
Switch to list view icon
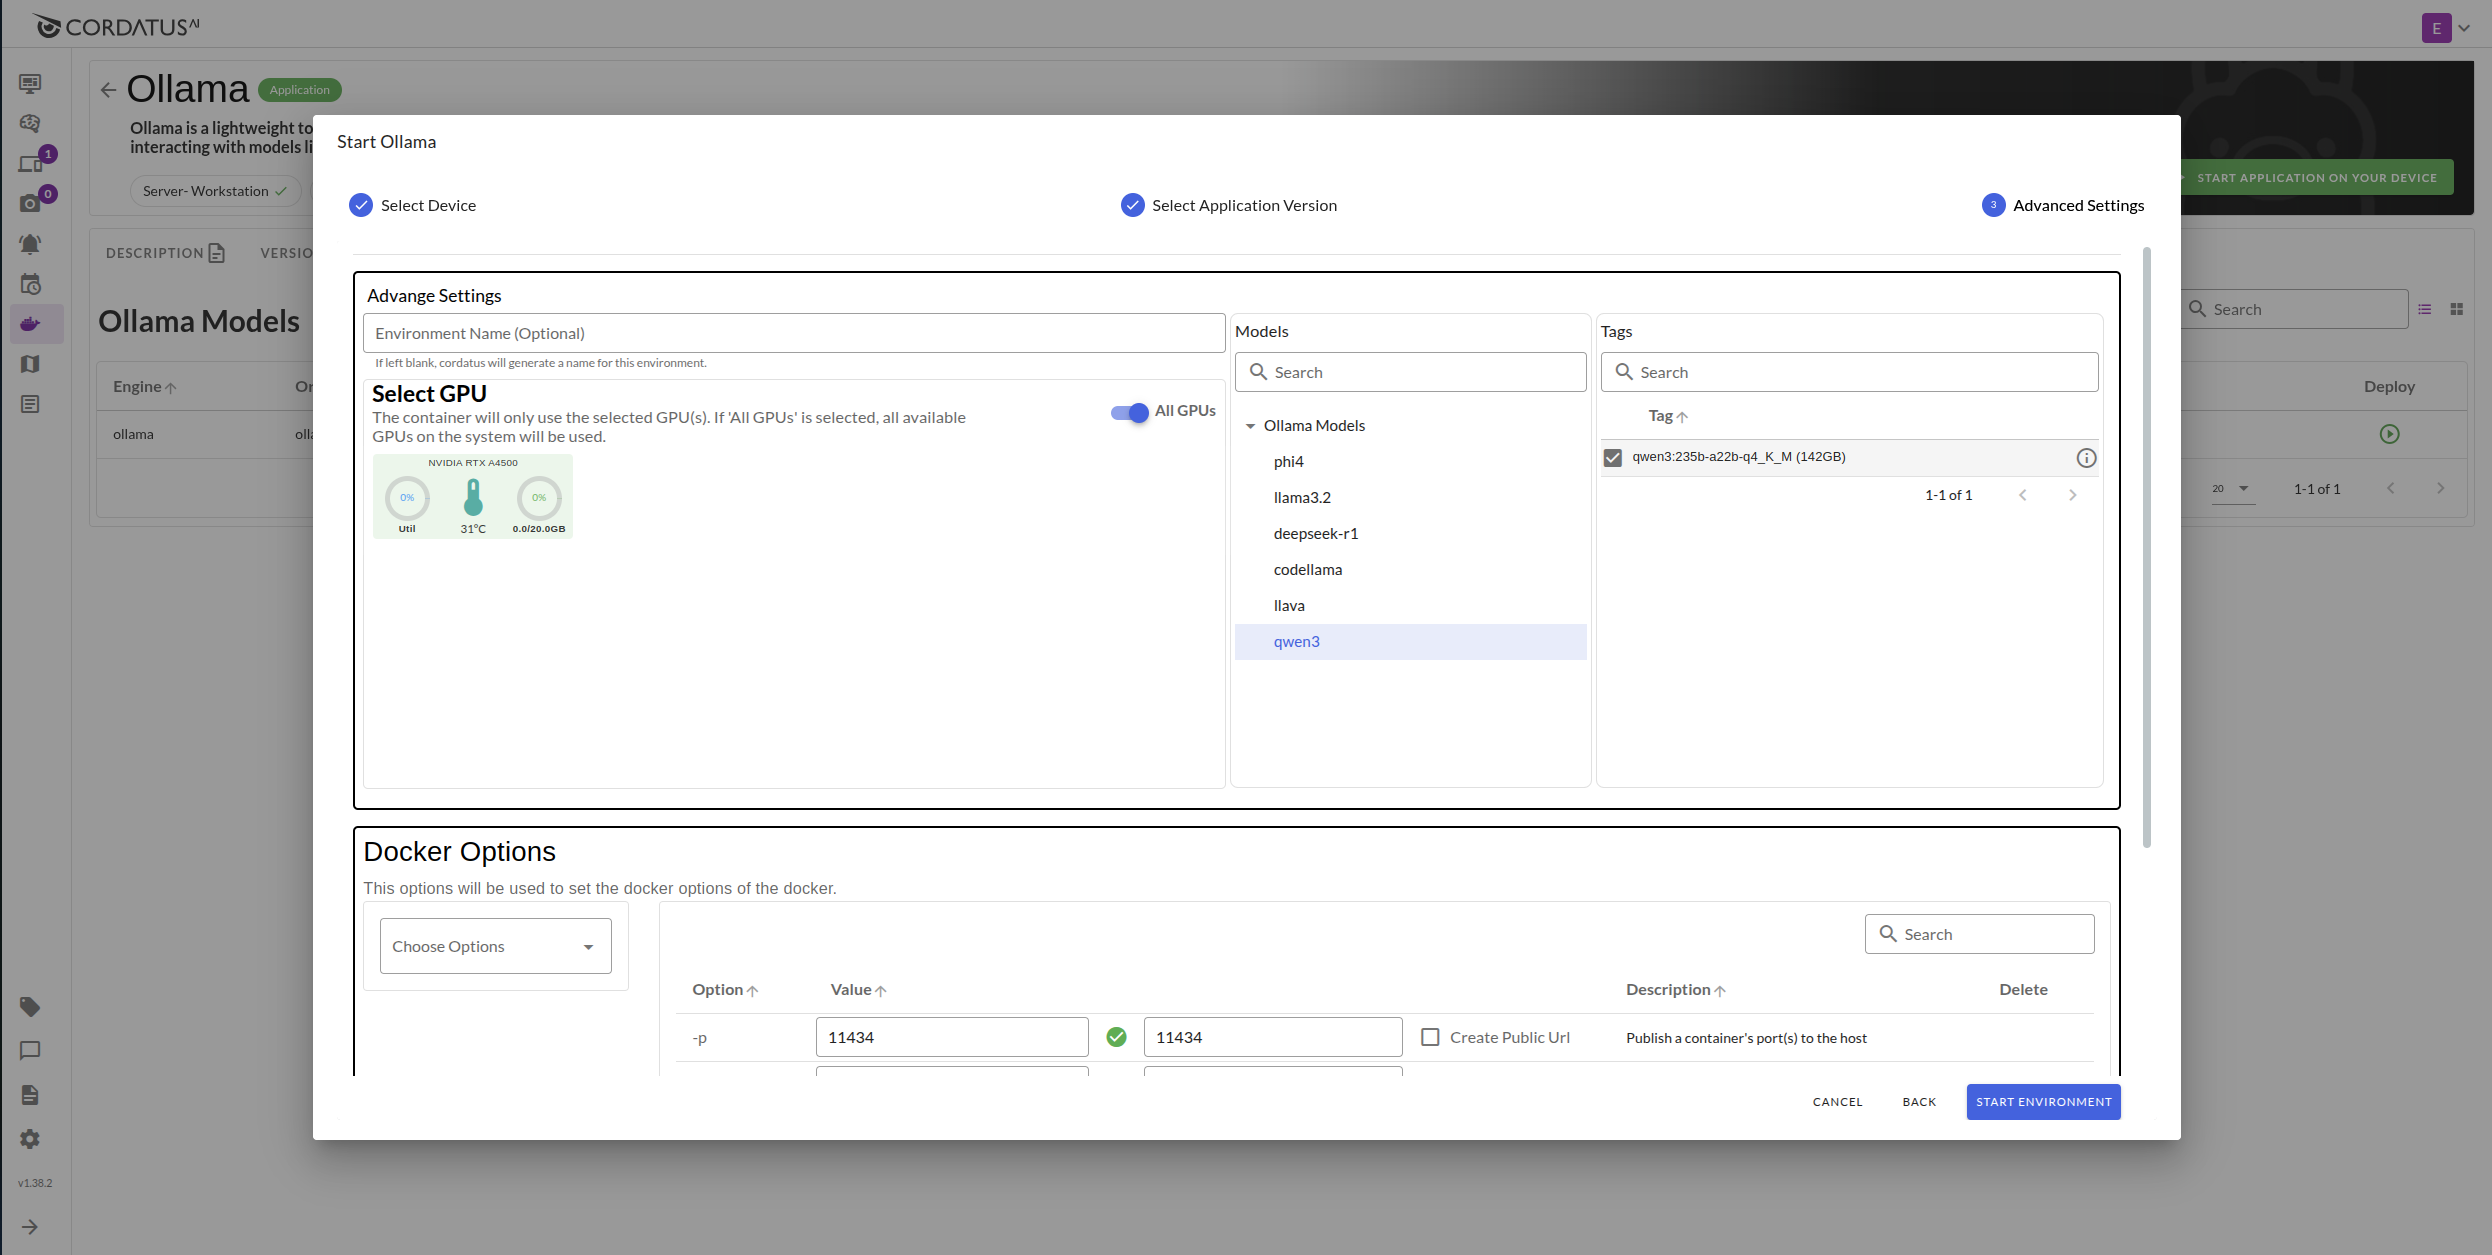[x=2424, y=310]
